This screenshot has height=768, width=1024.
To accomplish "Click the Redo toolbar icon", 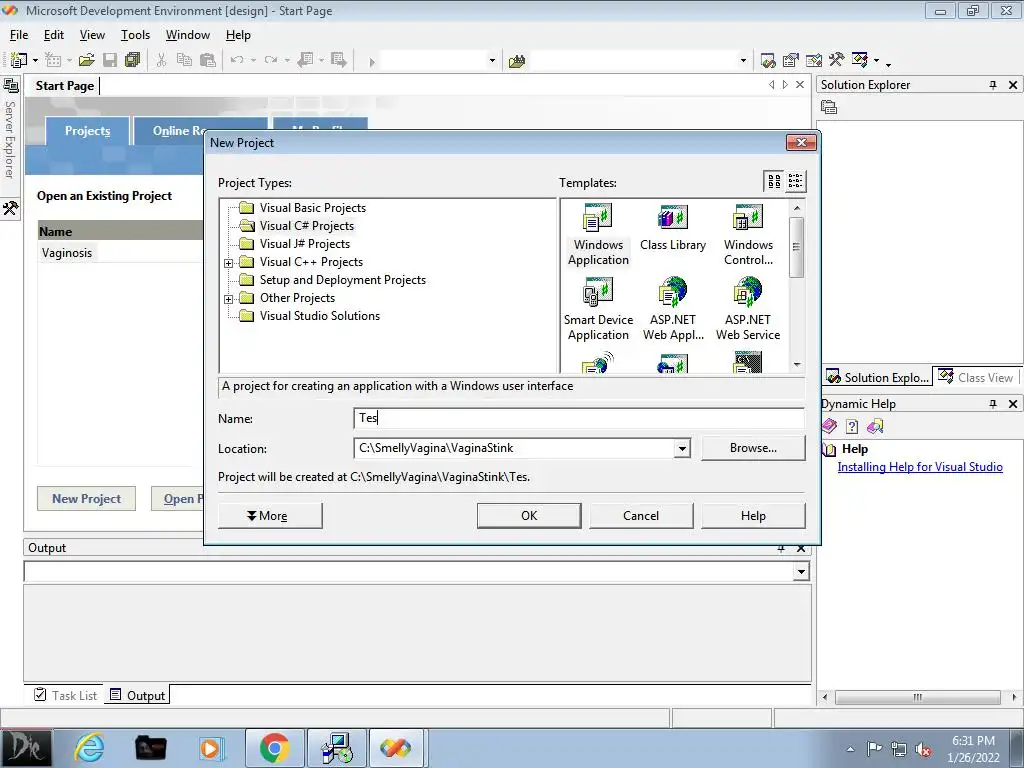I will pyautogui.click(x=271, y=61).
